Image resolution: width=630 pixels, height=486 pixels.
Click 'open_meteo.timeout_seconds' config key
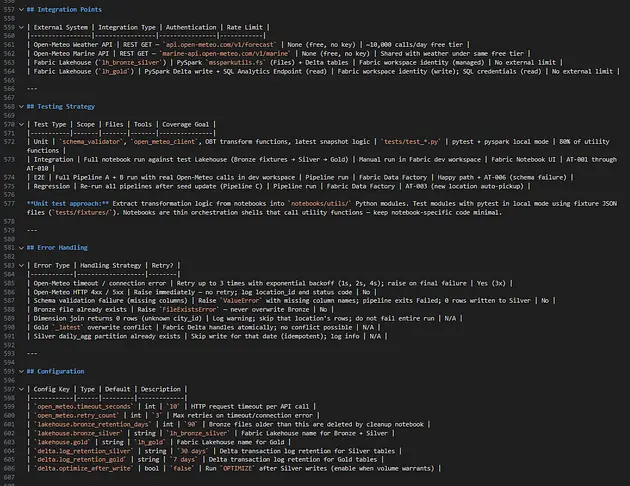84,406
